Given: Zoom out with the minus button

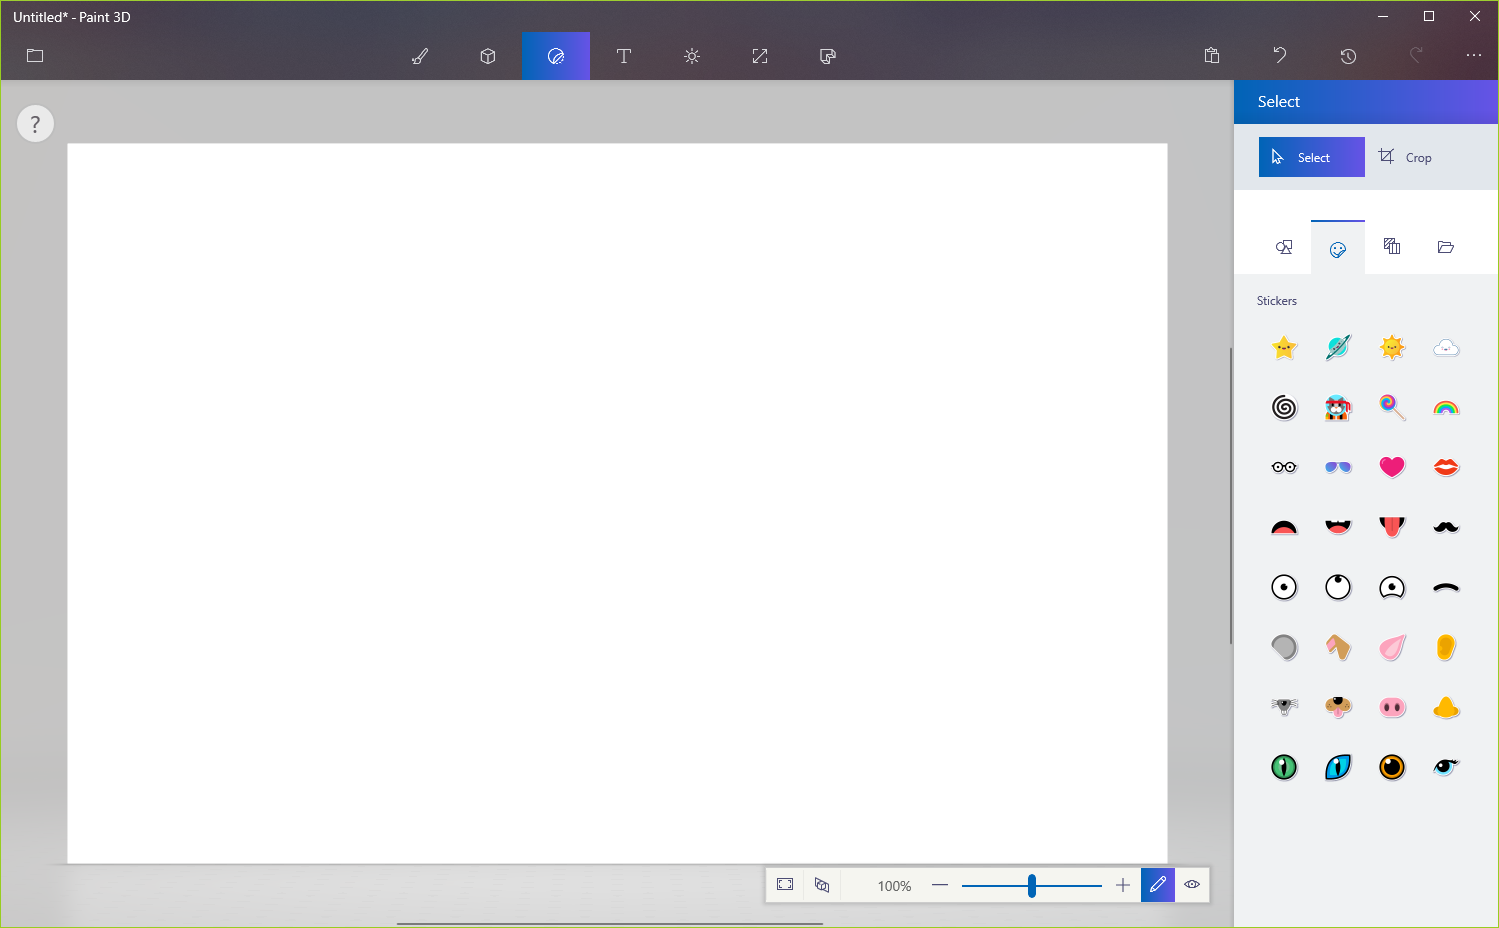Looking at the screenshot, I should [x=939, y=885].
